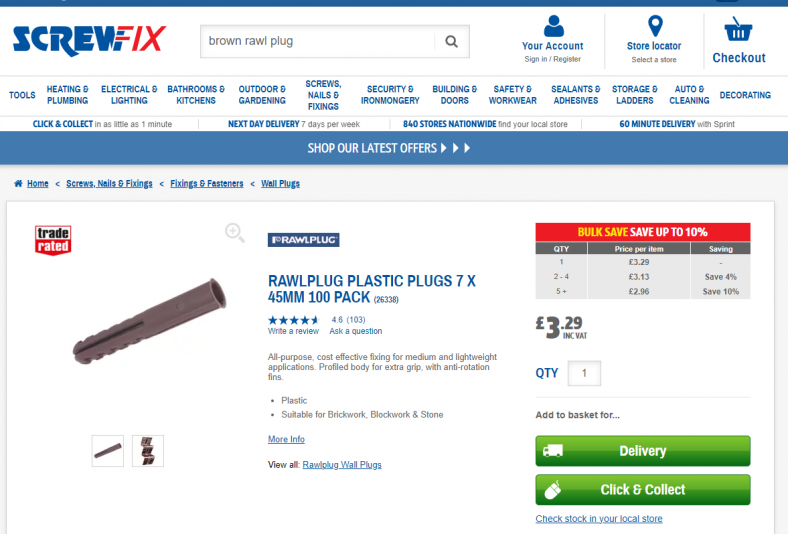Open Tools menu category
Image resolution: width=788 pixels, height=534 pixels.
22,95
